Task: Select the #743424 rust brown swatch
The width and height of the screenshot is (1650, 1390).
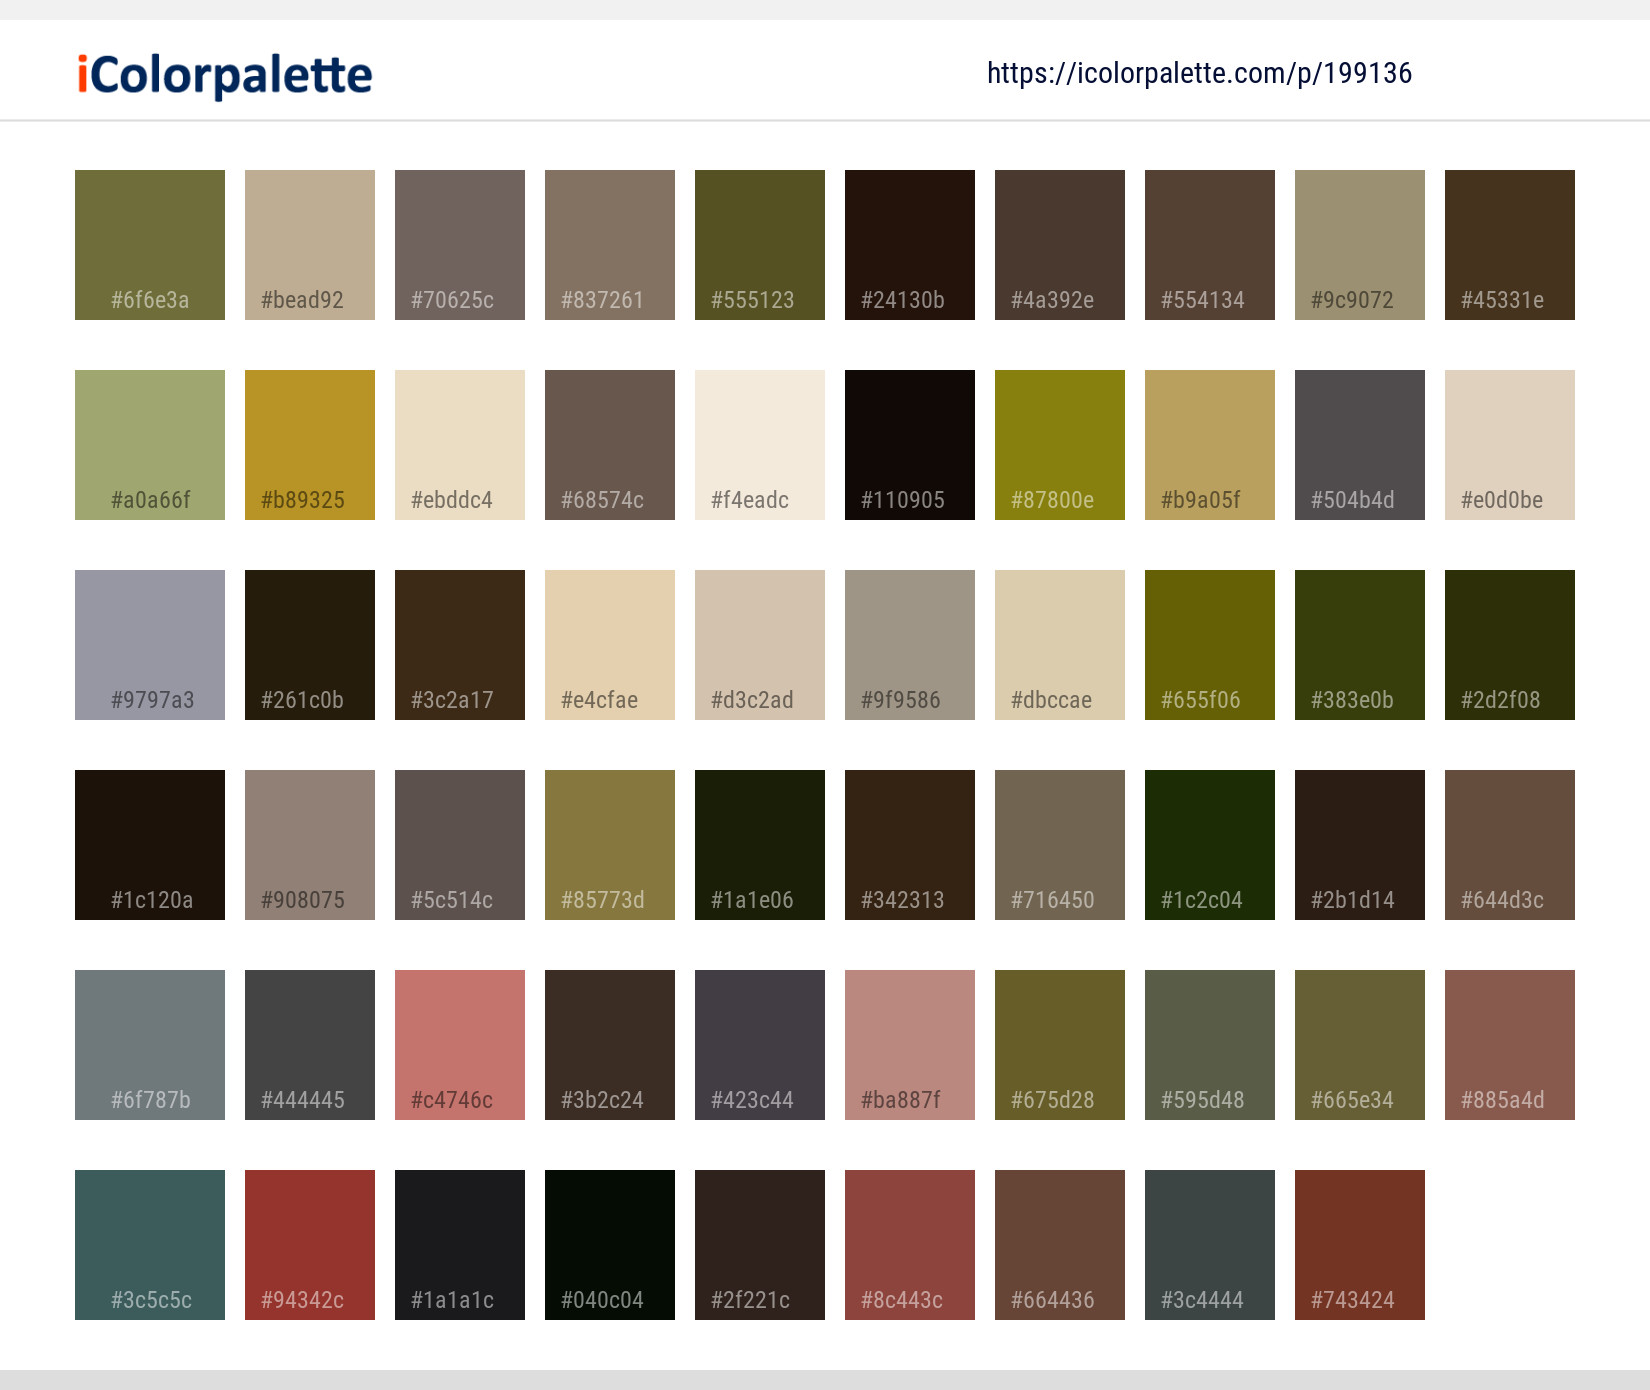Action: 1360,1245
